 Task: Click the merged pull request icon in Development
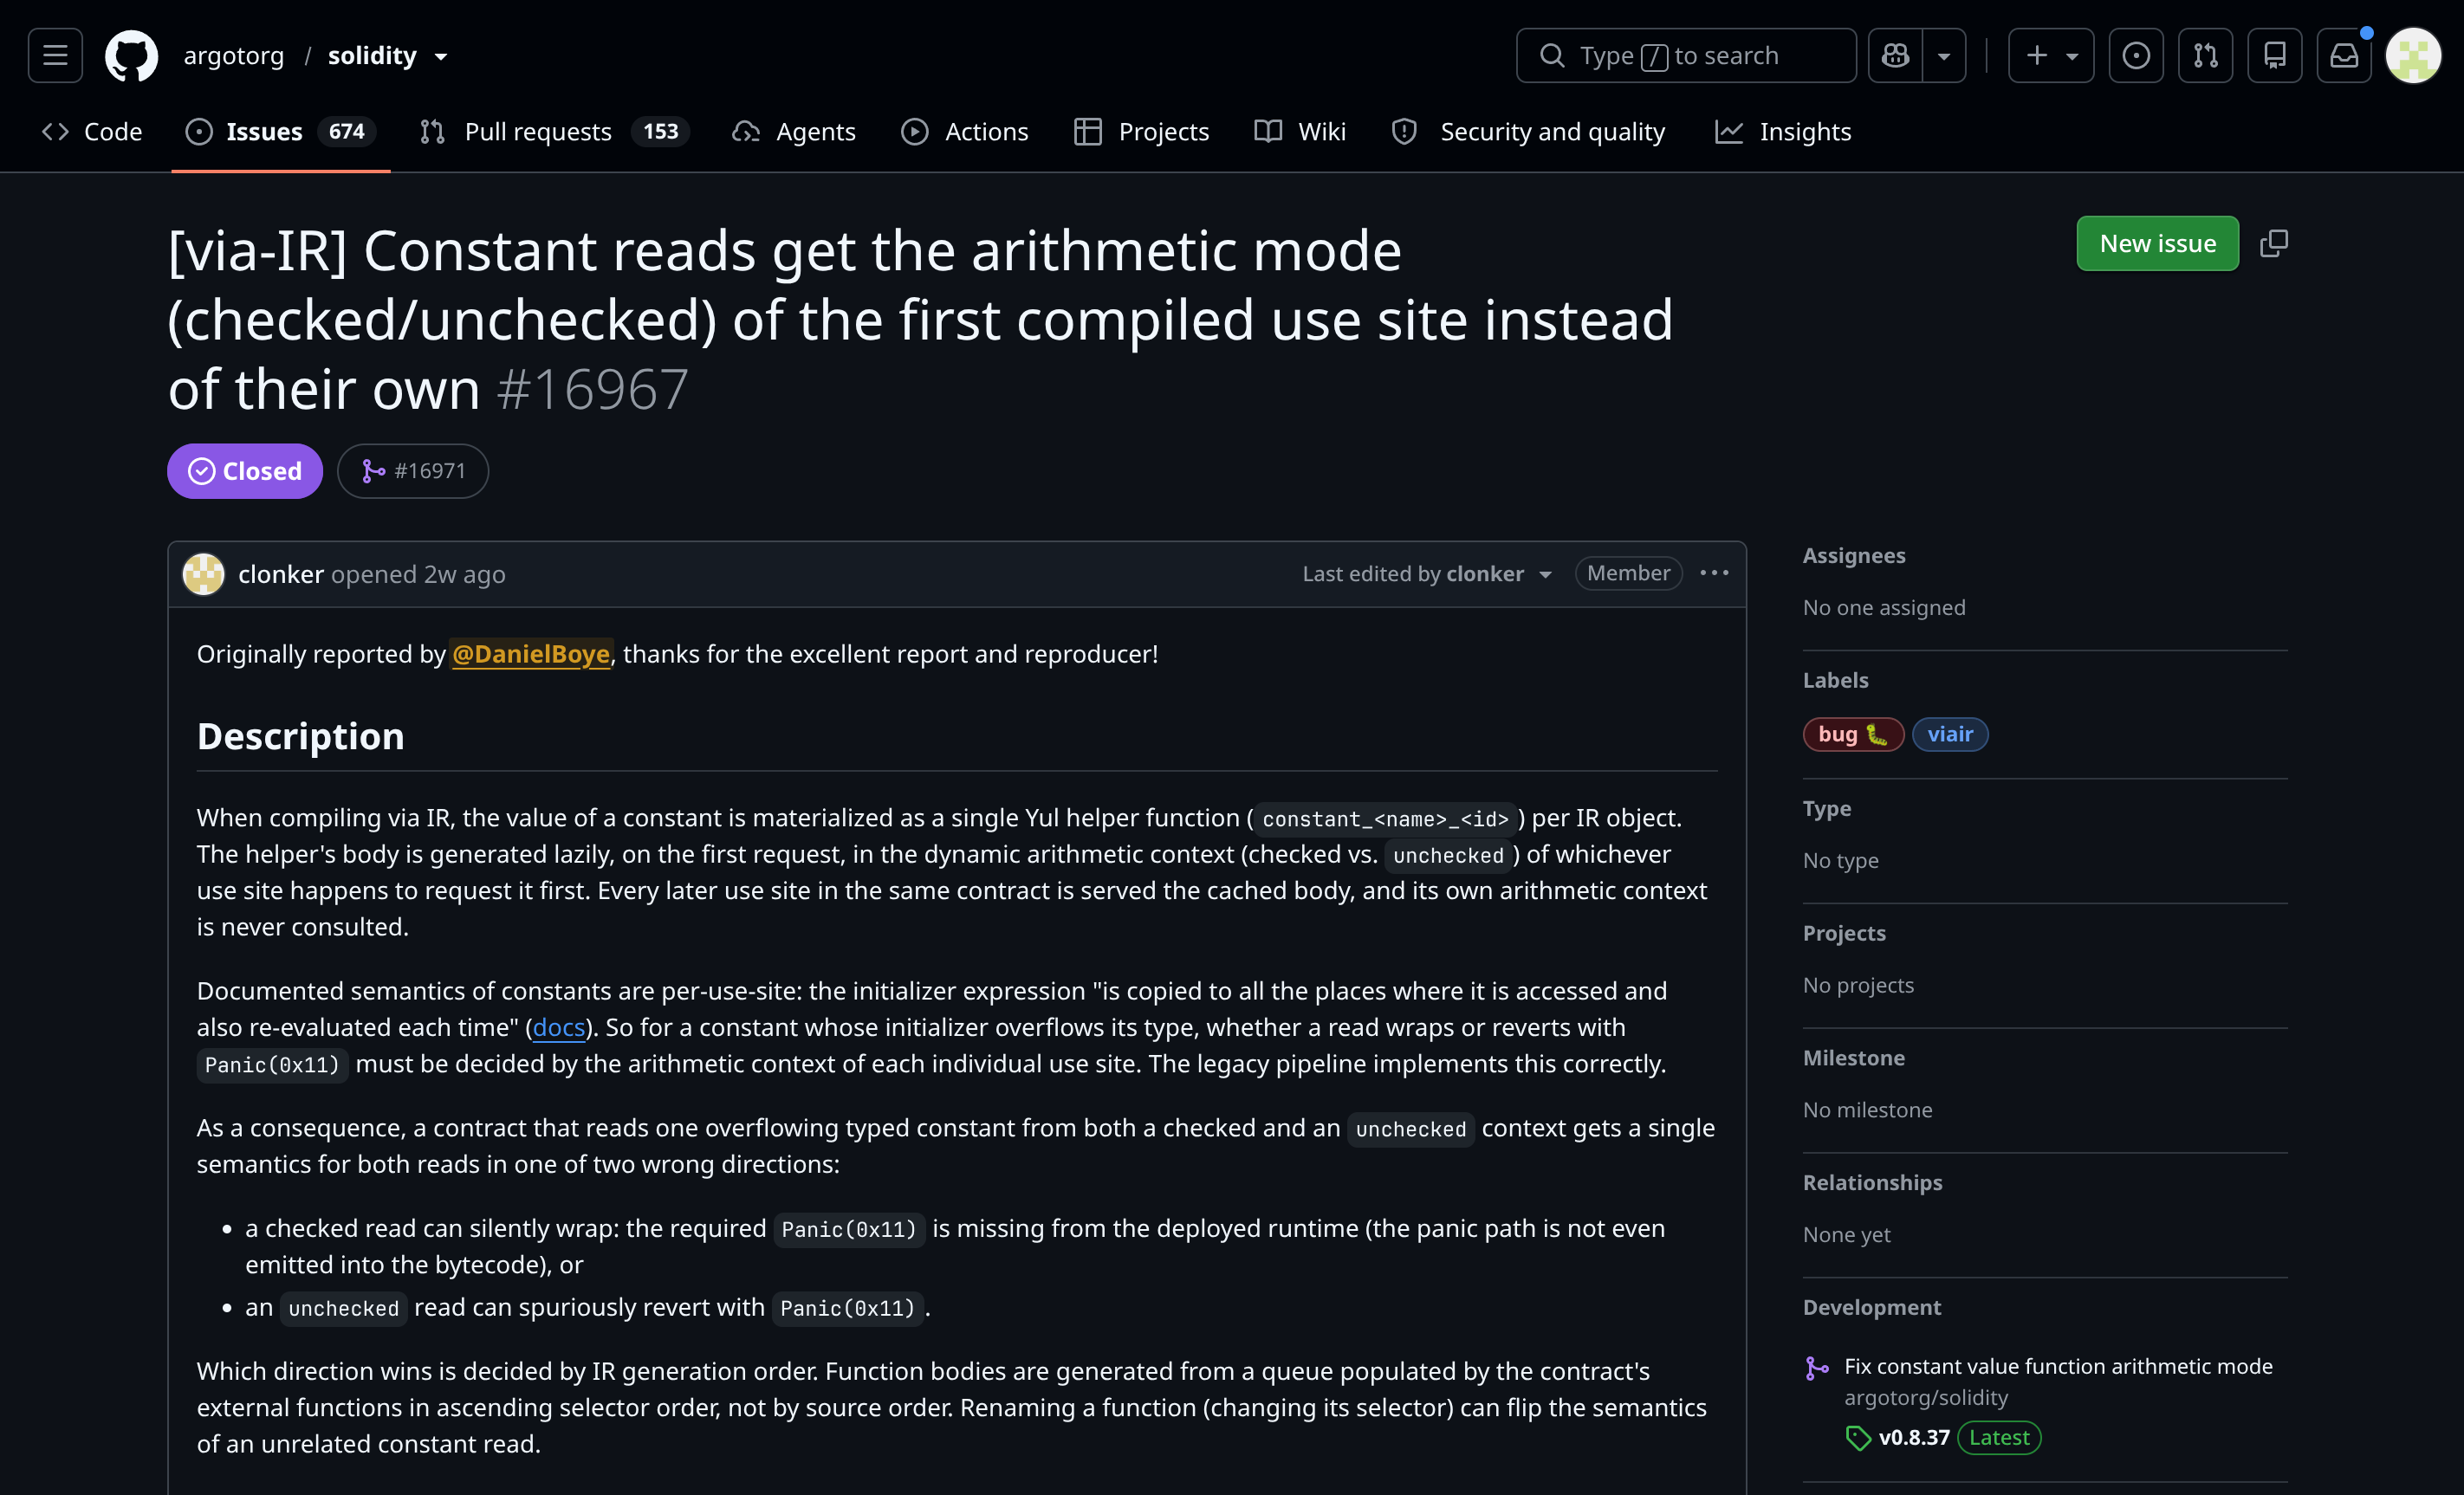pyautogui.click(x=1817, y=1368)
